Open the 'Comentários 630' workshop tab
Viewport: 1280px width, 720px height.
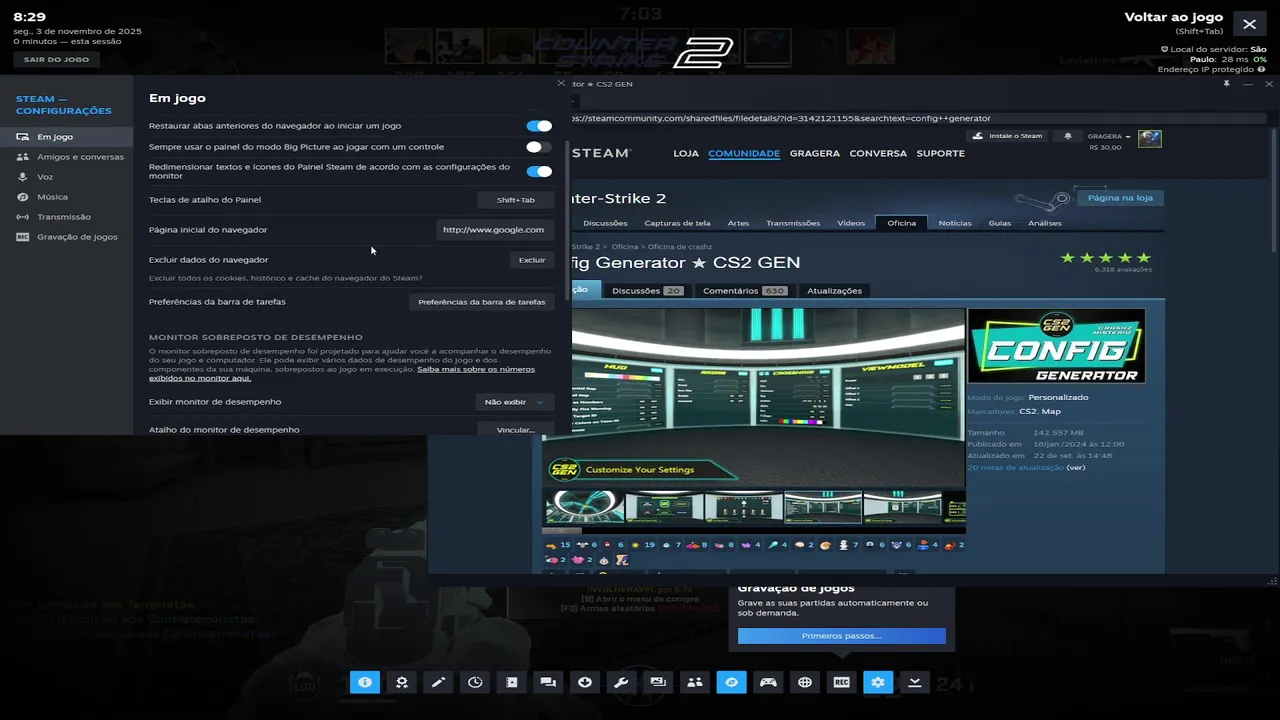pos(744,291)
